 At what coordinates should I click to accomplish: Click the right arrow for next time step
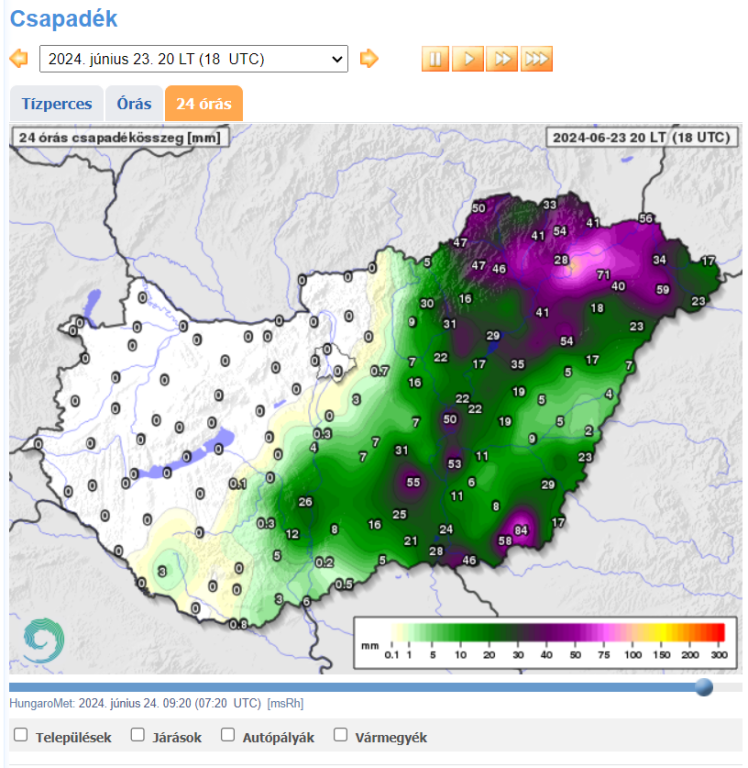click(369, 59)
